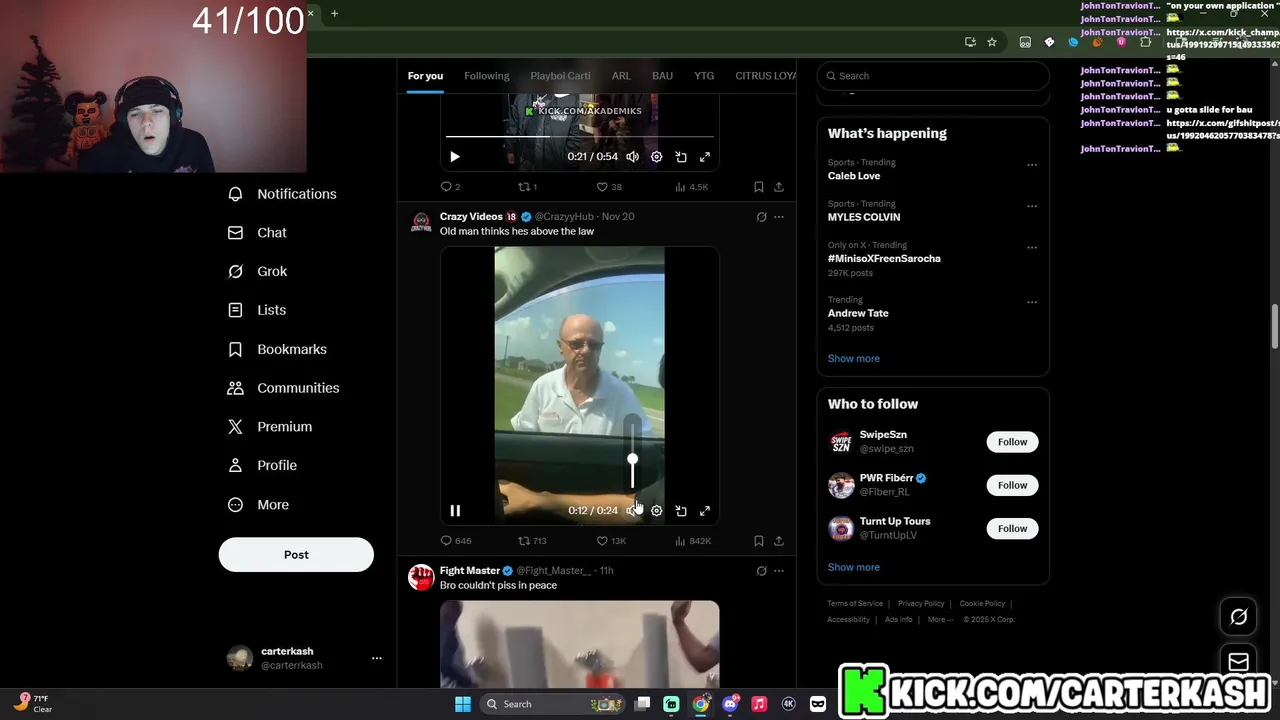This screenshot has height=720, width=1280.
Task: Show more under What's happening
Action: point(854,359)
